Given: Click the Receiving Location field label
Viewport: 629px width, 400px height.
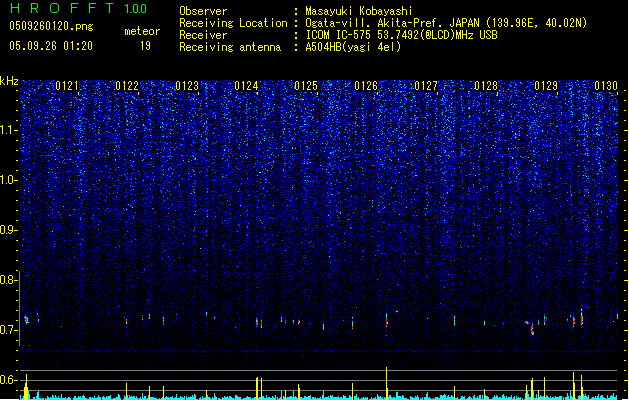Looking at the screenshot, I should tap(233, 23).
